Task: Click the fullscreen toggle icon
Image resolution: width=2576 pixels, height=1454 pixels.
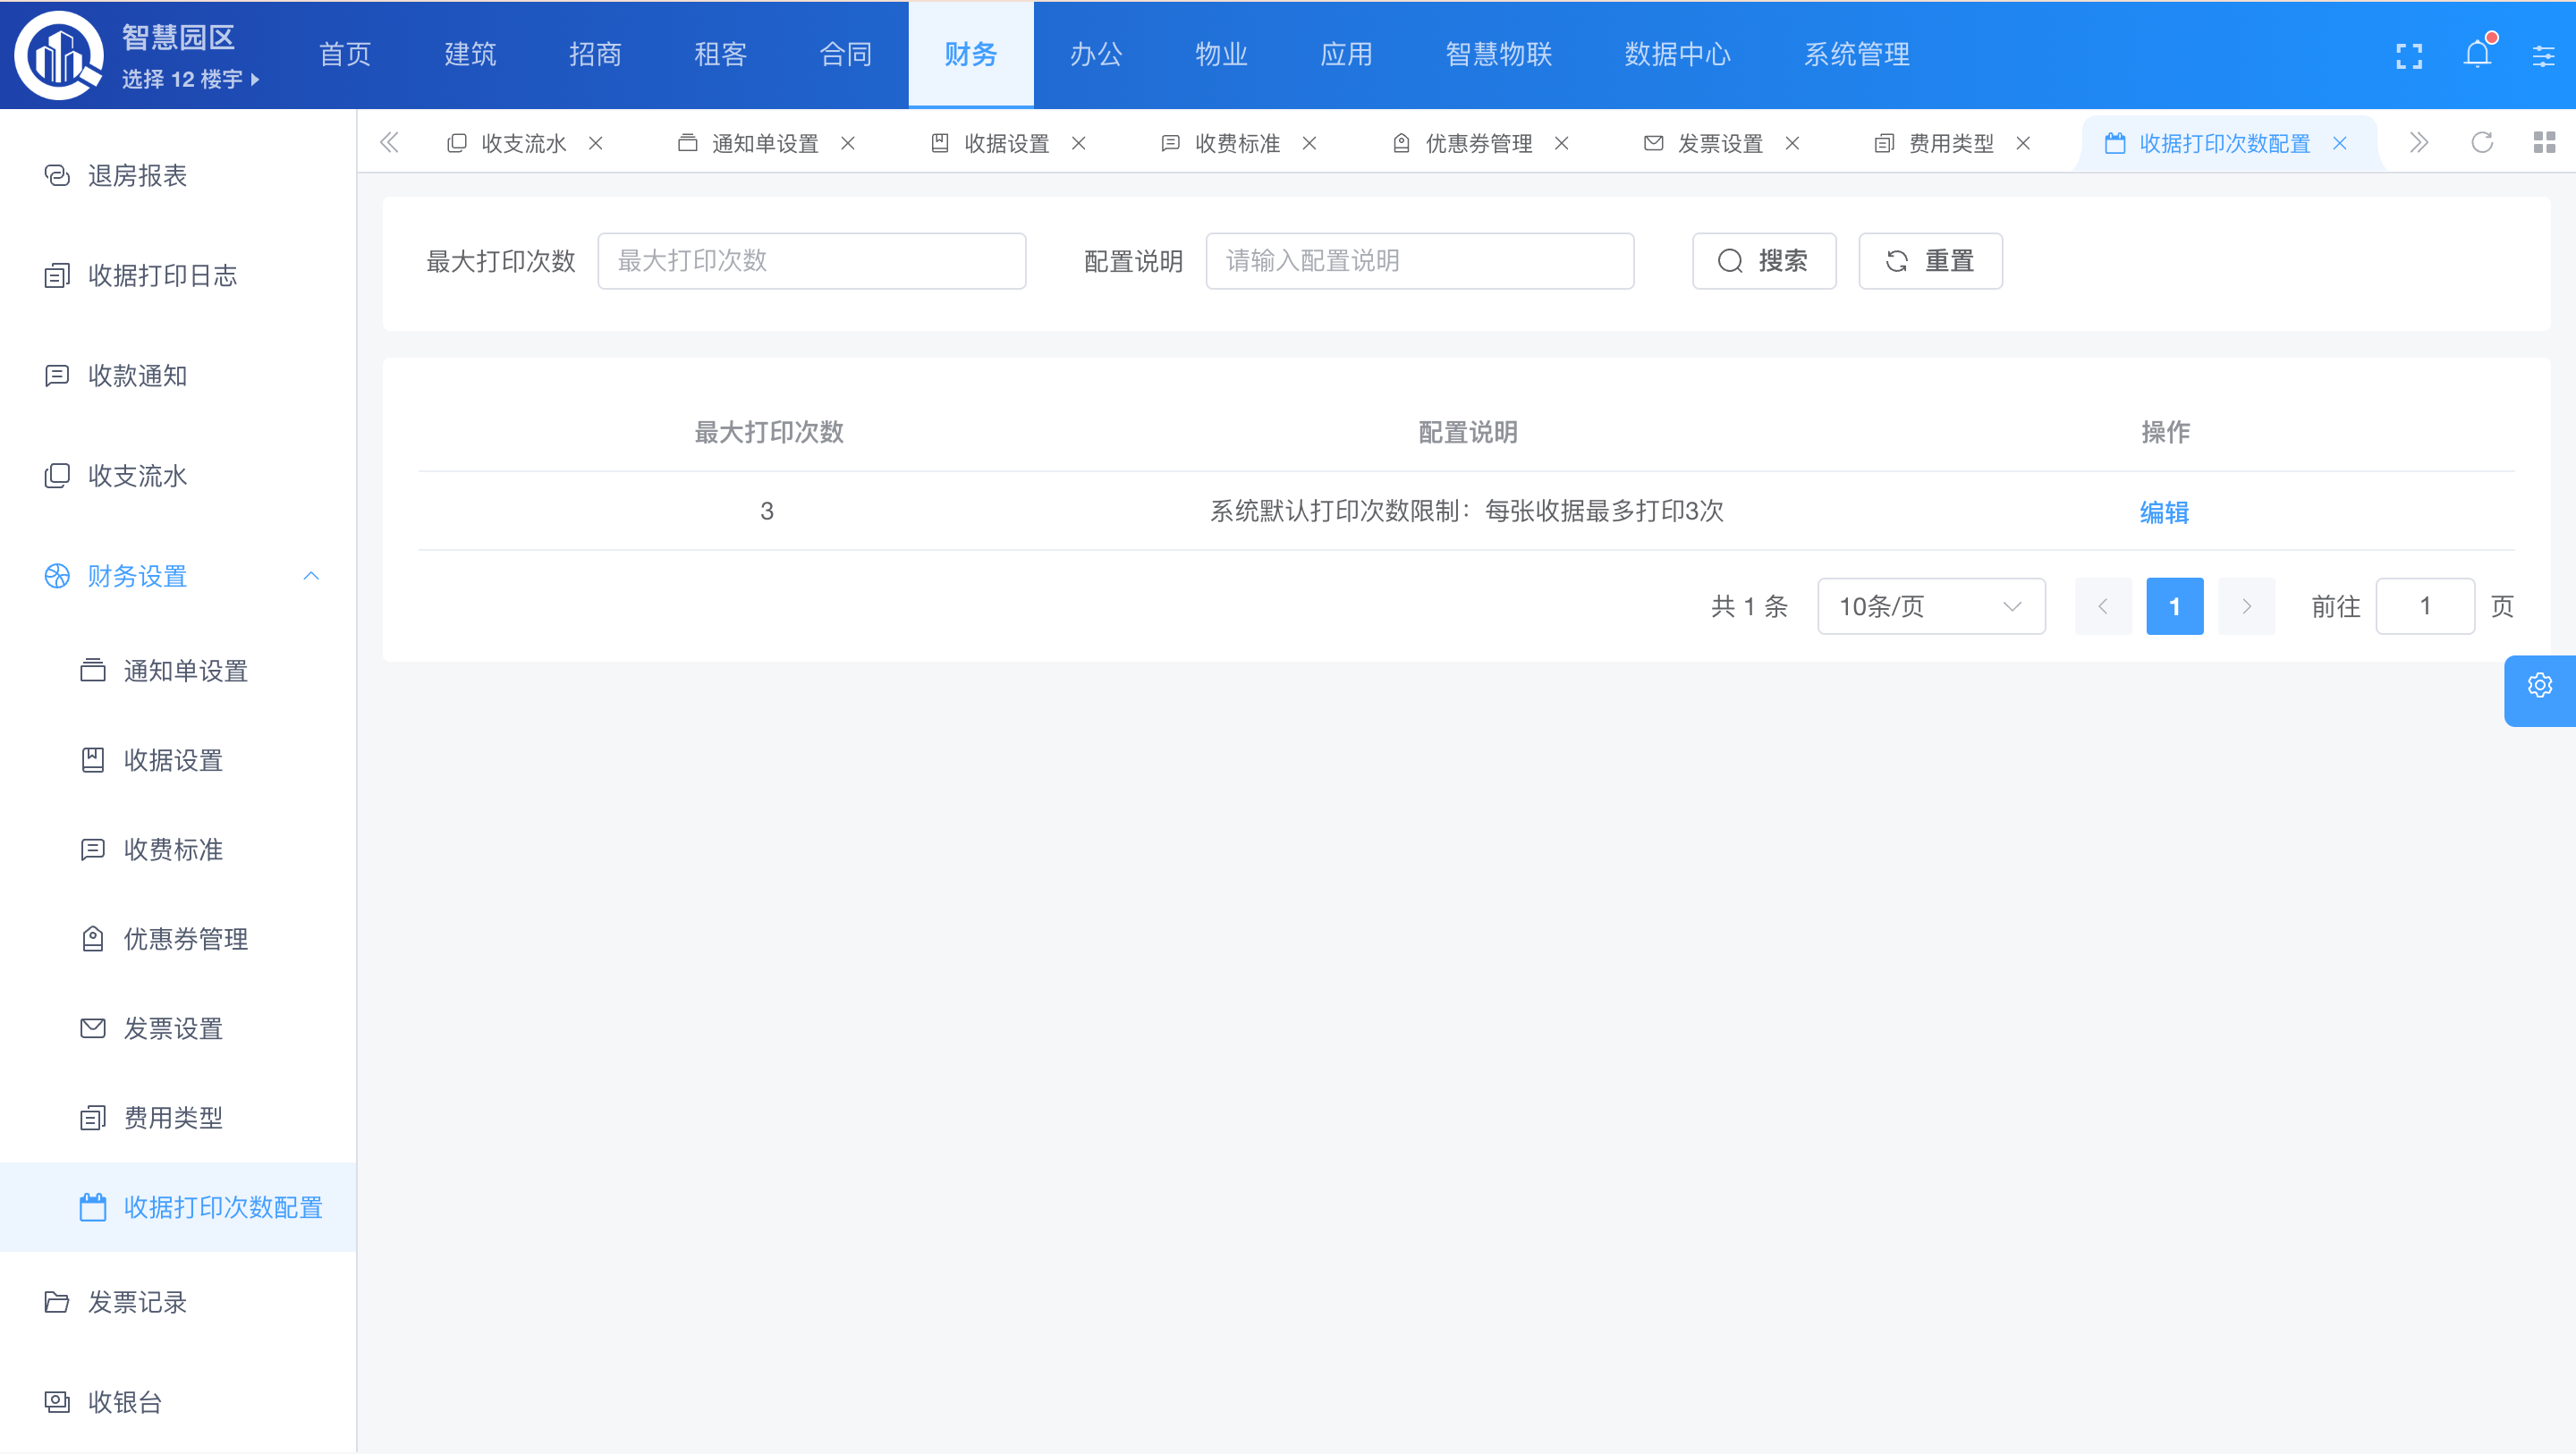Action: tap(2409, 55)
